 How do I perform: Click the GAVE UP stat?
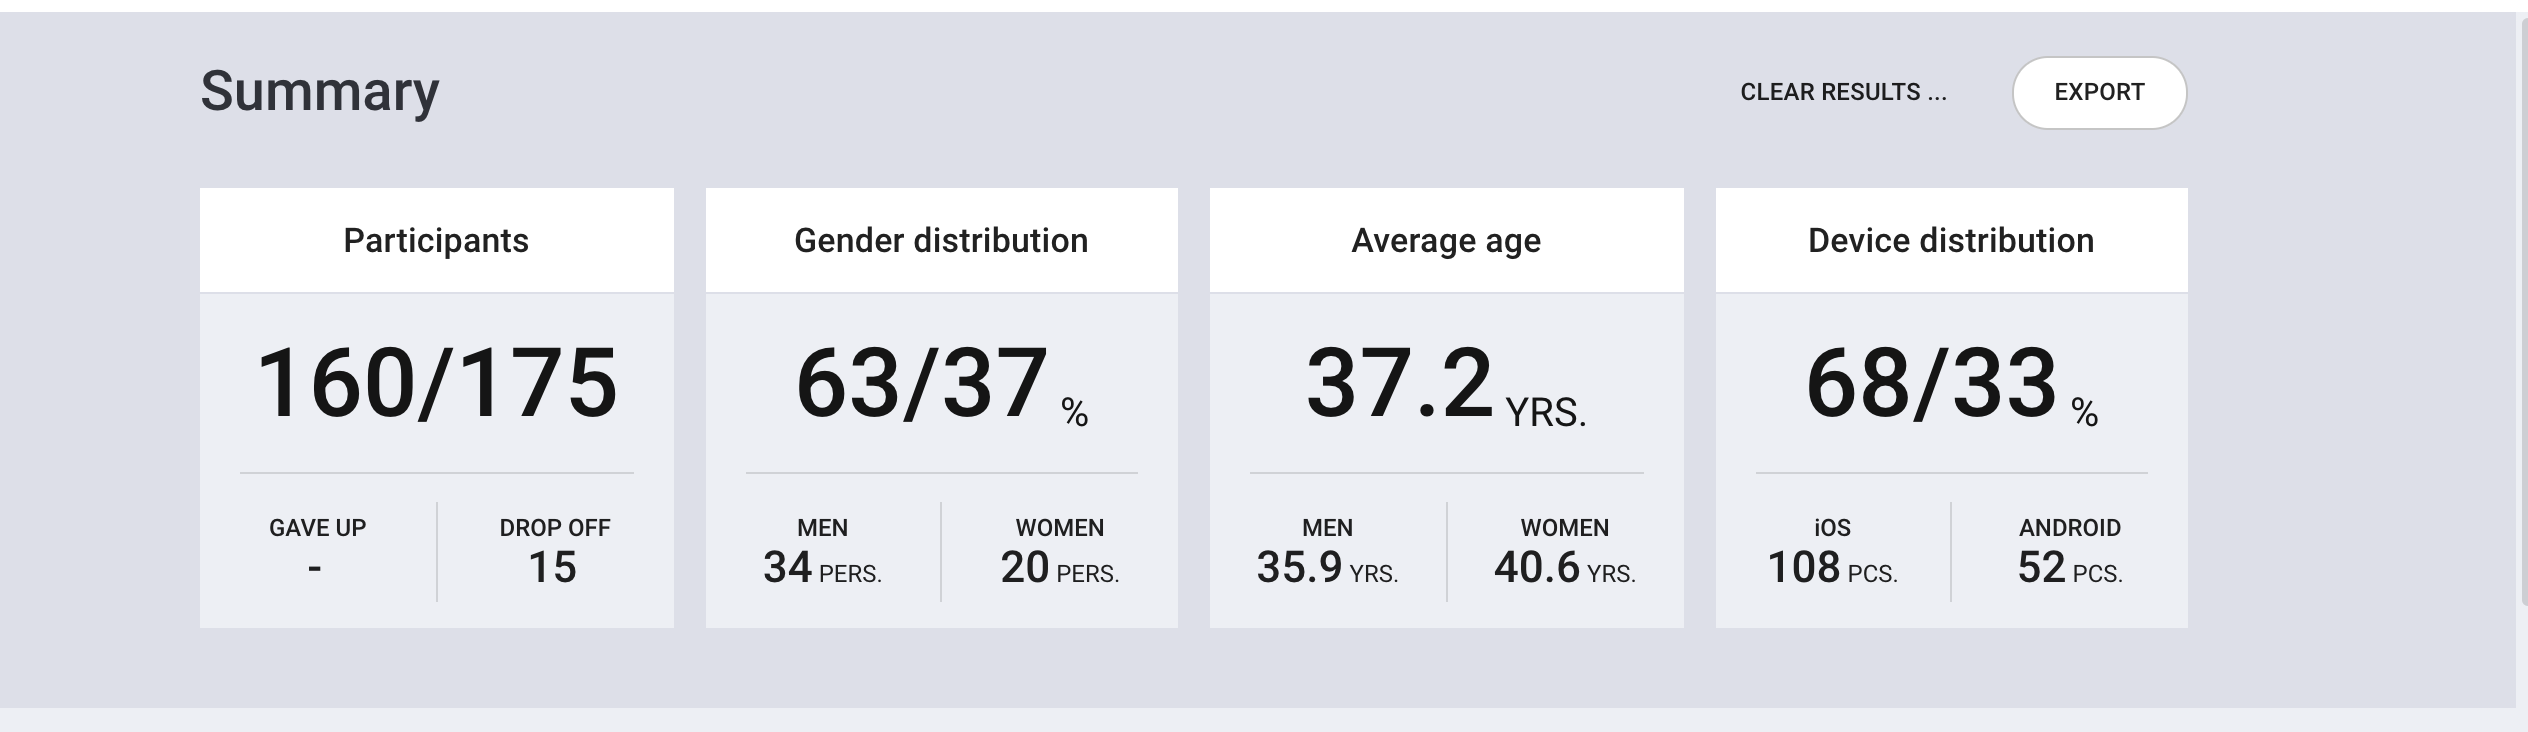click(x=318, y=548)
